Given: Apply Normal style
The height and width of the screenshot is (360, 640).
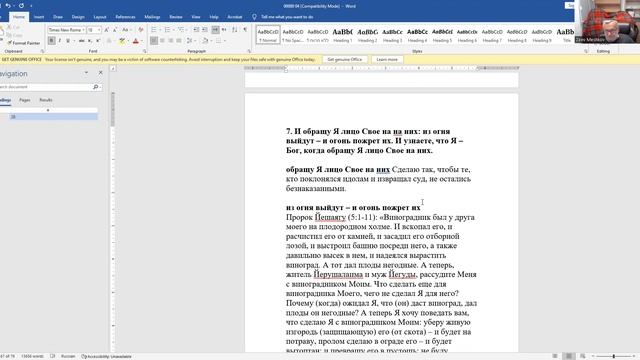Looking at the screenshot, I should pyautogui.click(x=268, y=35).
